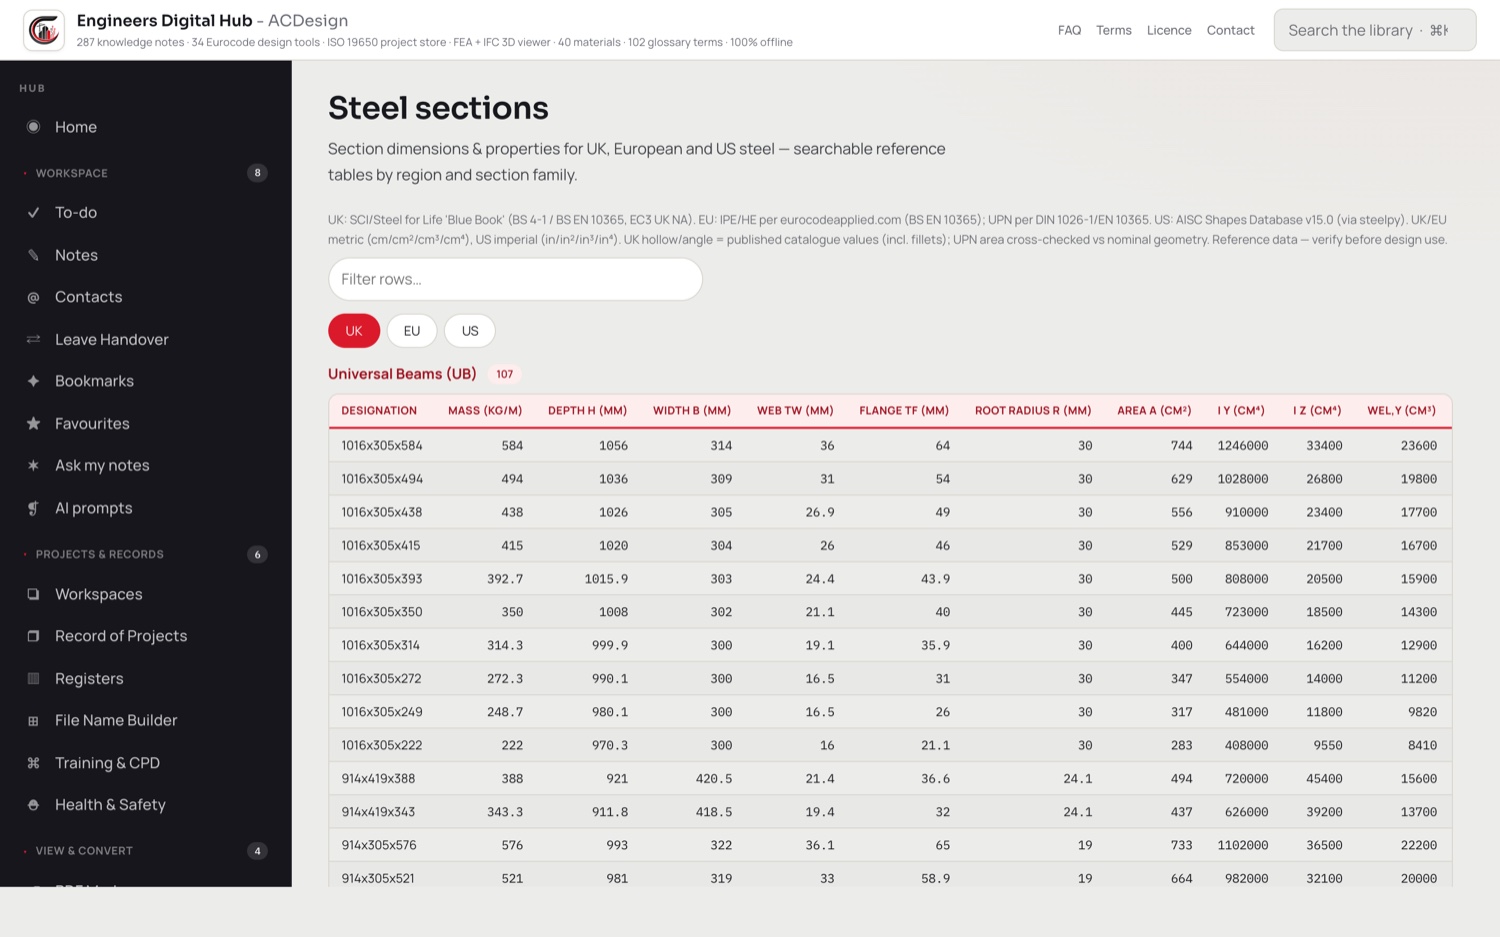Select the 914x419x388 designation cell
Viewport: 1500px width, 937px height.
coord(378,779)
